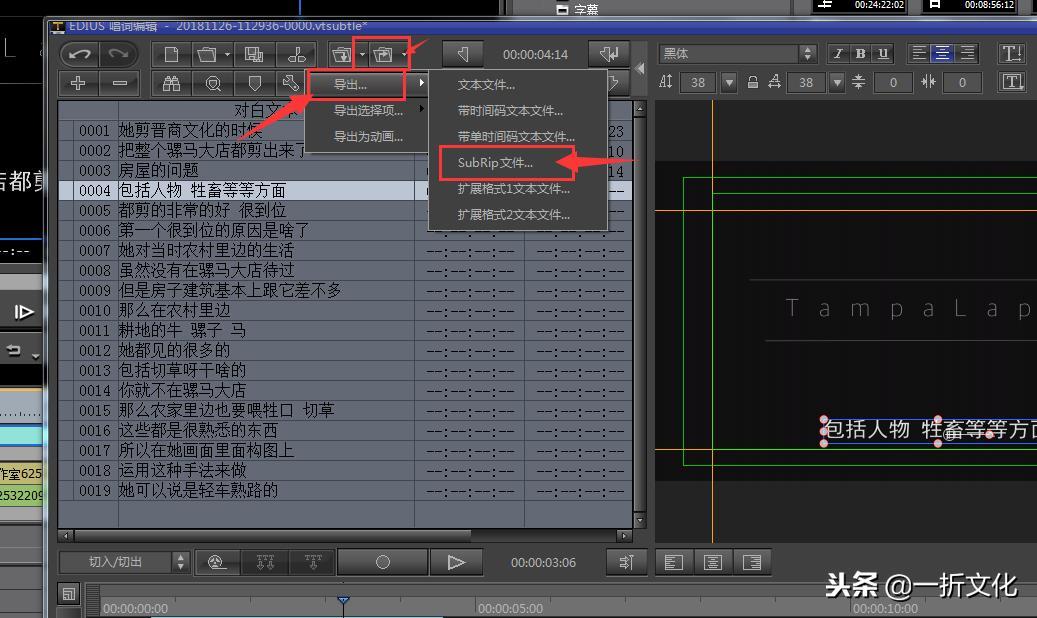Image resolution: width=1037 pixels, height=618 pixels.
Task: Select subtitle row 0007 她对当时农村里边的生活
Action: [345, 251]
